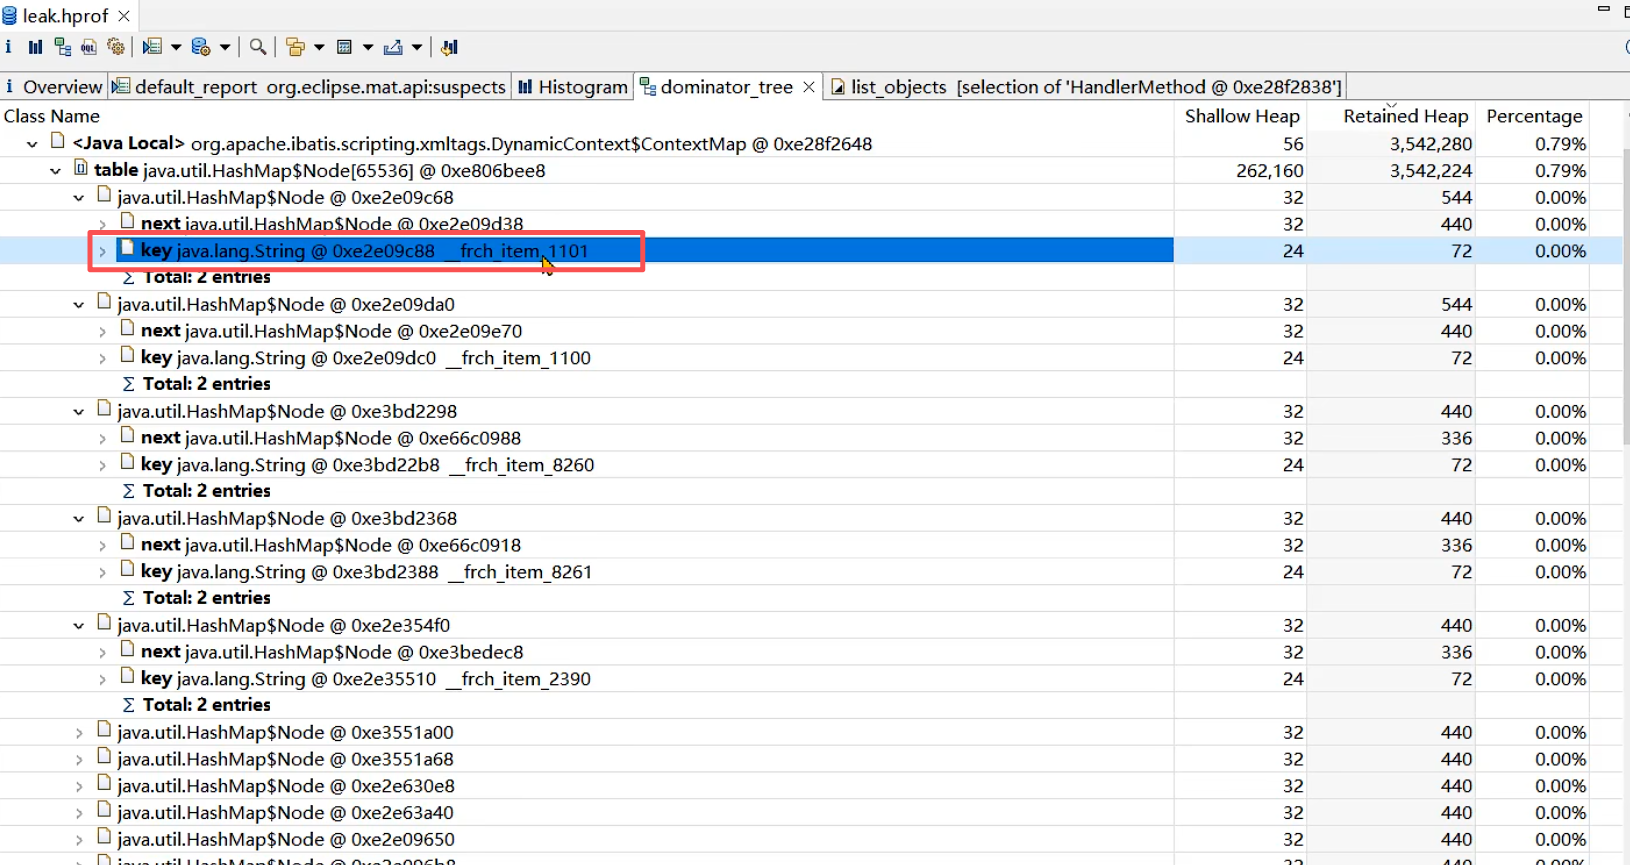The image size is (1630, 865).
Task: Select row key String __frch_item_8260
Action: pos(810,465)
